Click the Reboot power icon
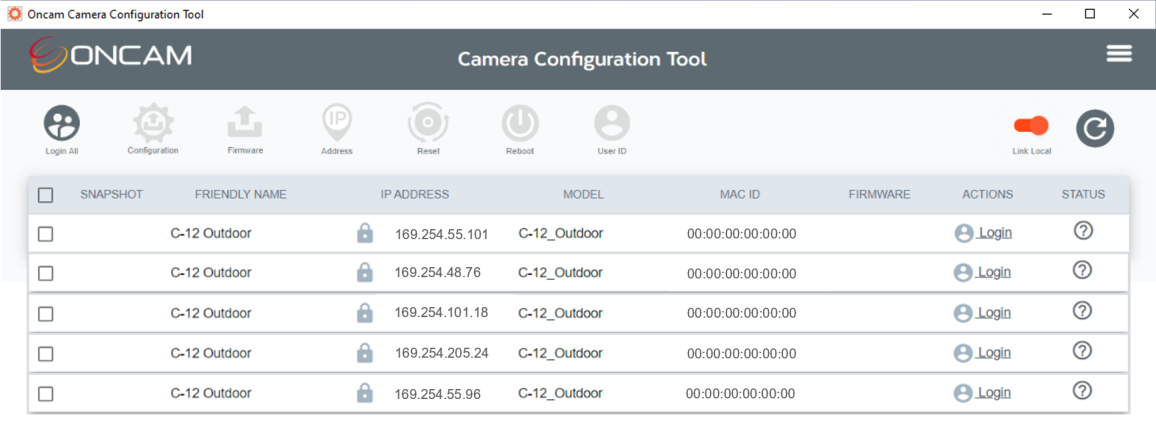 tap(520, 123)
